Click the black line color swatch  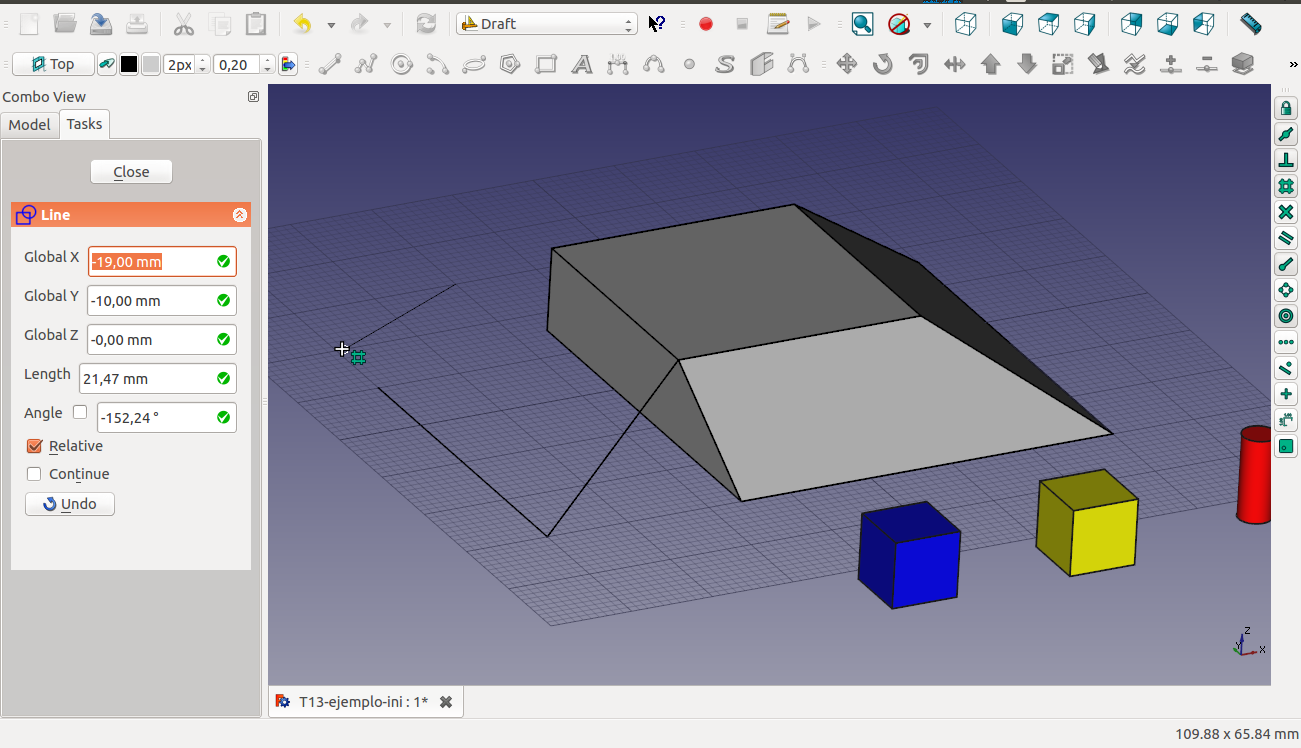pos(129,65)
